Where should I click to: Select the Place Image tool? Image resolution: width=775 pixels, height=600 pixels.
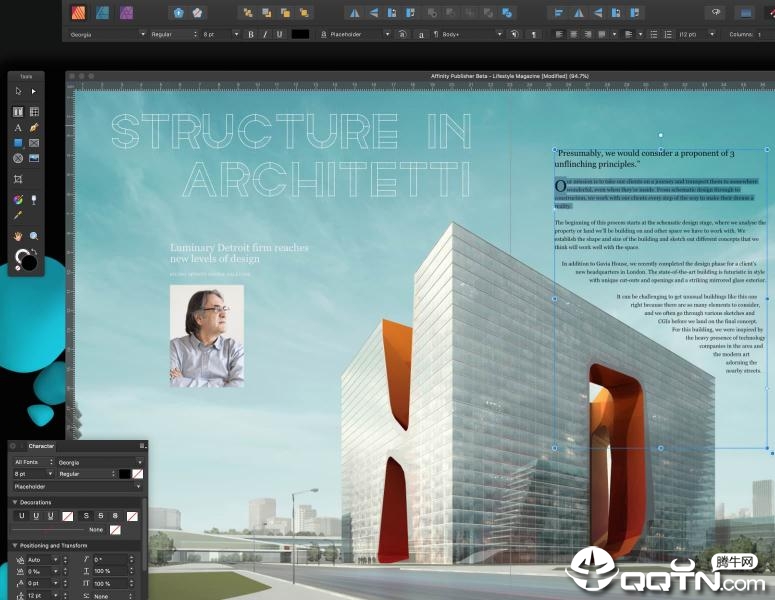coord(34,158)
